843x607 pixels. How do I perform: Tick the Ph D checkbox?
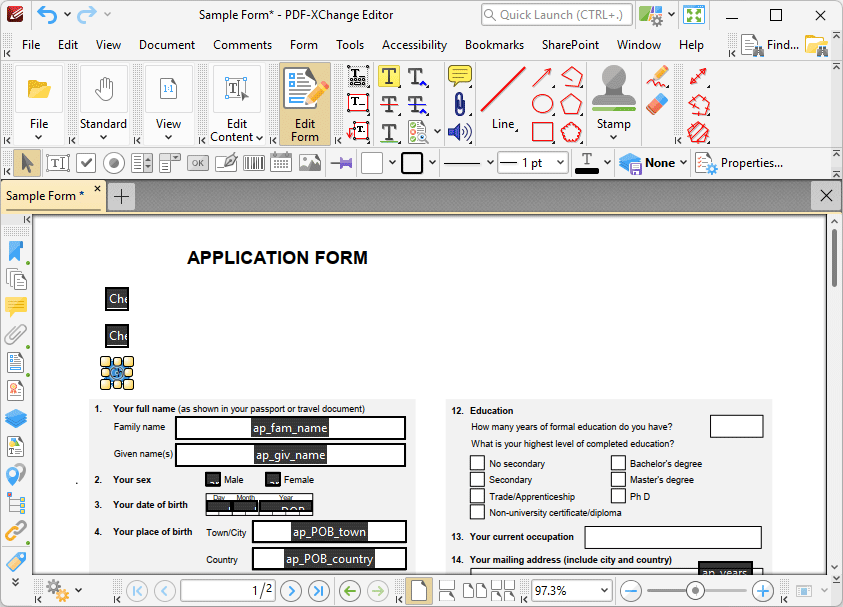pyautogui.click(x=618, y=496)
